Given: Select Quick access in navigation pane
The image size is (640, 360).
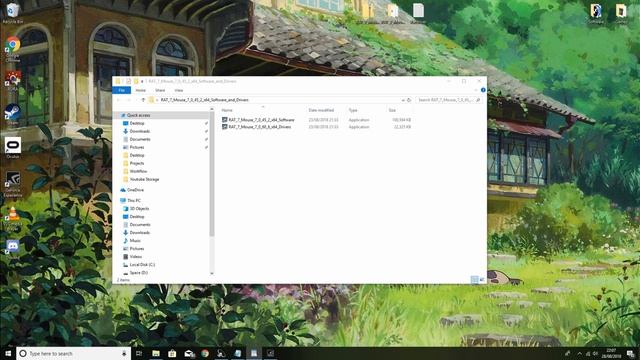Looking at the screenshot, I should [x=138, y=116].
